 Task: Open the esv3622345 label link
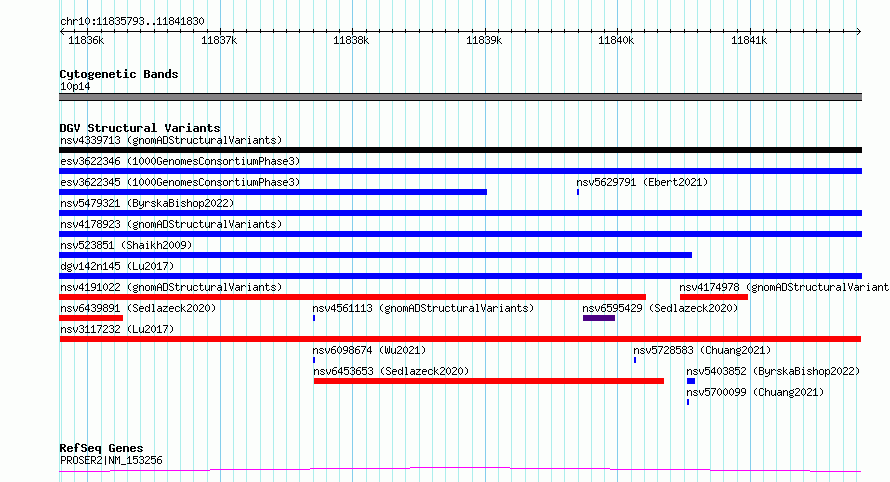[180, 182]
